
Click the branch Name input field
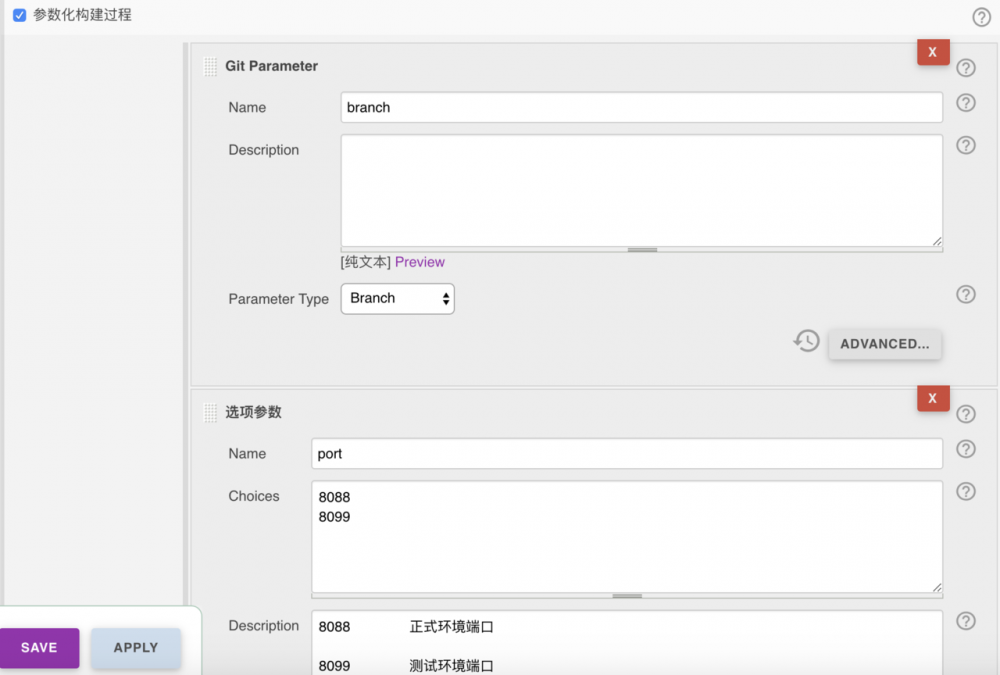(x=641, y=106)
